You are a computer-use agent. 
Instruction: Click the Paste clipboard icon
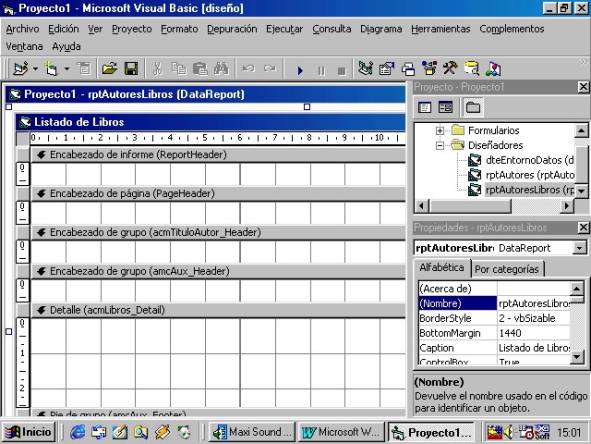point(200,69)
